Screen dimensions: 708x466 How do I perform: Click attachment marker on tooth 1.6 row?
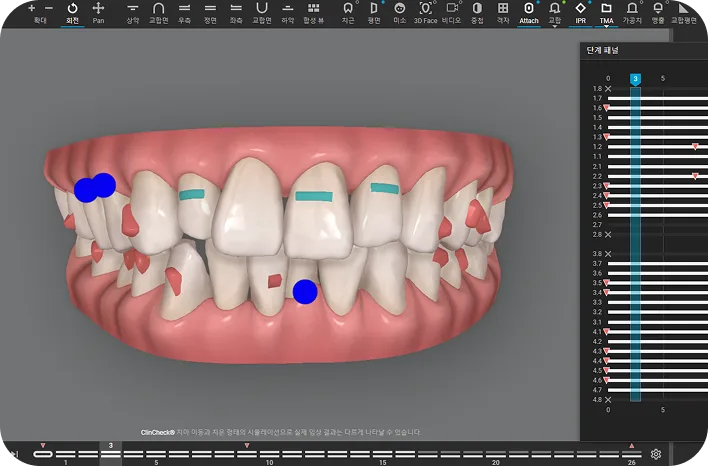[606, 108]
